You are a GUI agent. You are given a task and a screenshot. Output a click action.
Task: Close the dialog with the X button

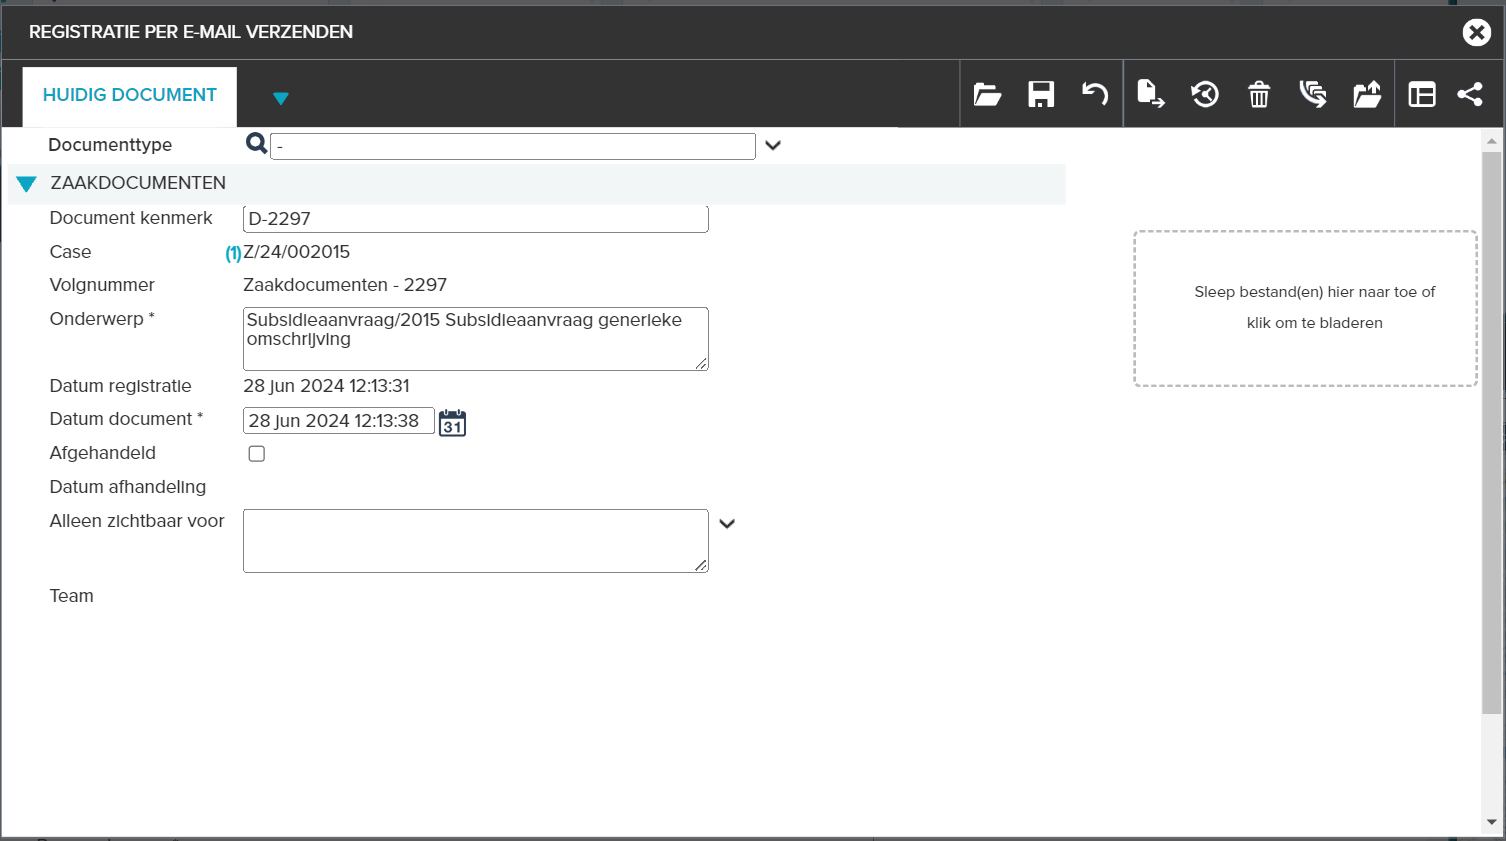coord(1476,32)
